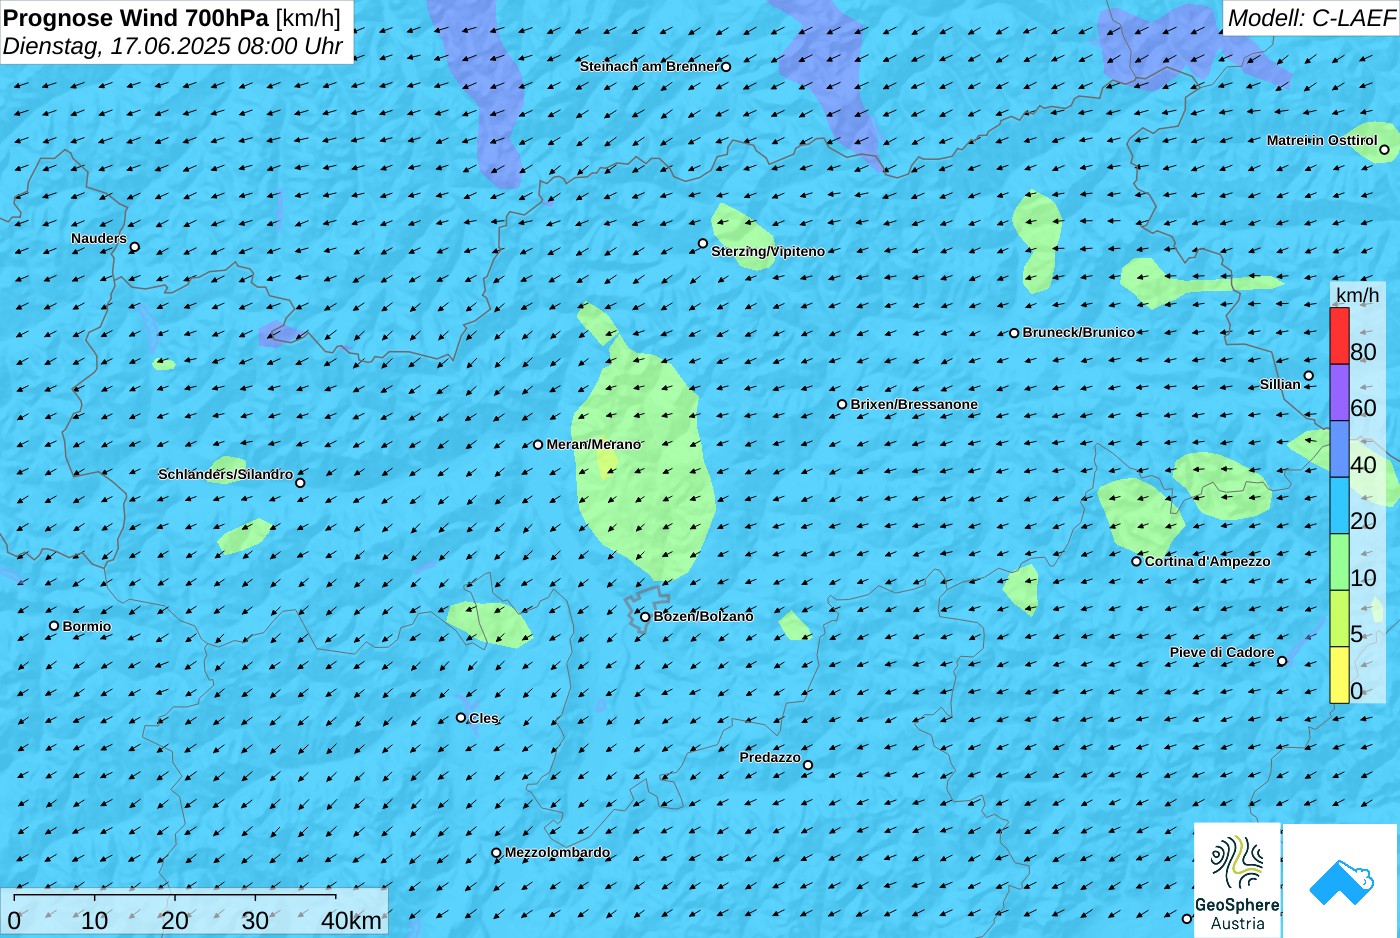Image resolution: width=1400 pixels, height=938 pixels.
Task: Click the "km/h" legend heading
Action: click(x=1357, y=295)
